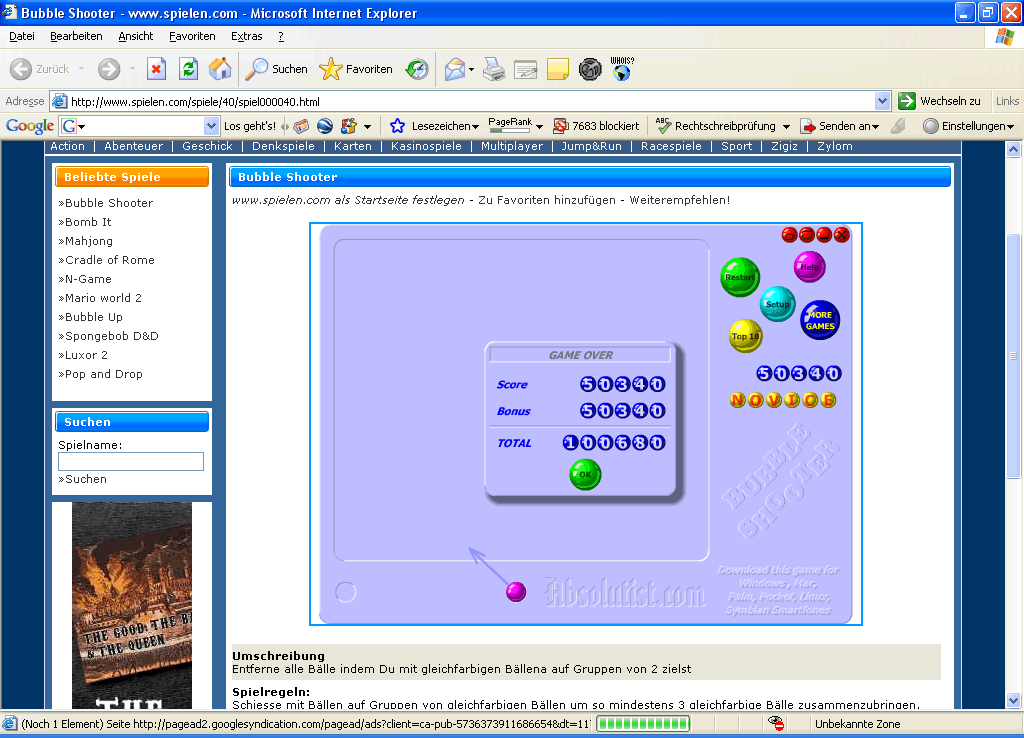Open the magenta Help bubble
Screen dimensions: 1024x738
pyautogui.click(x=810, y=266)
